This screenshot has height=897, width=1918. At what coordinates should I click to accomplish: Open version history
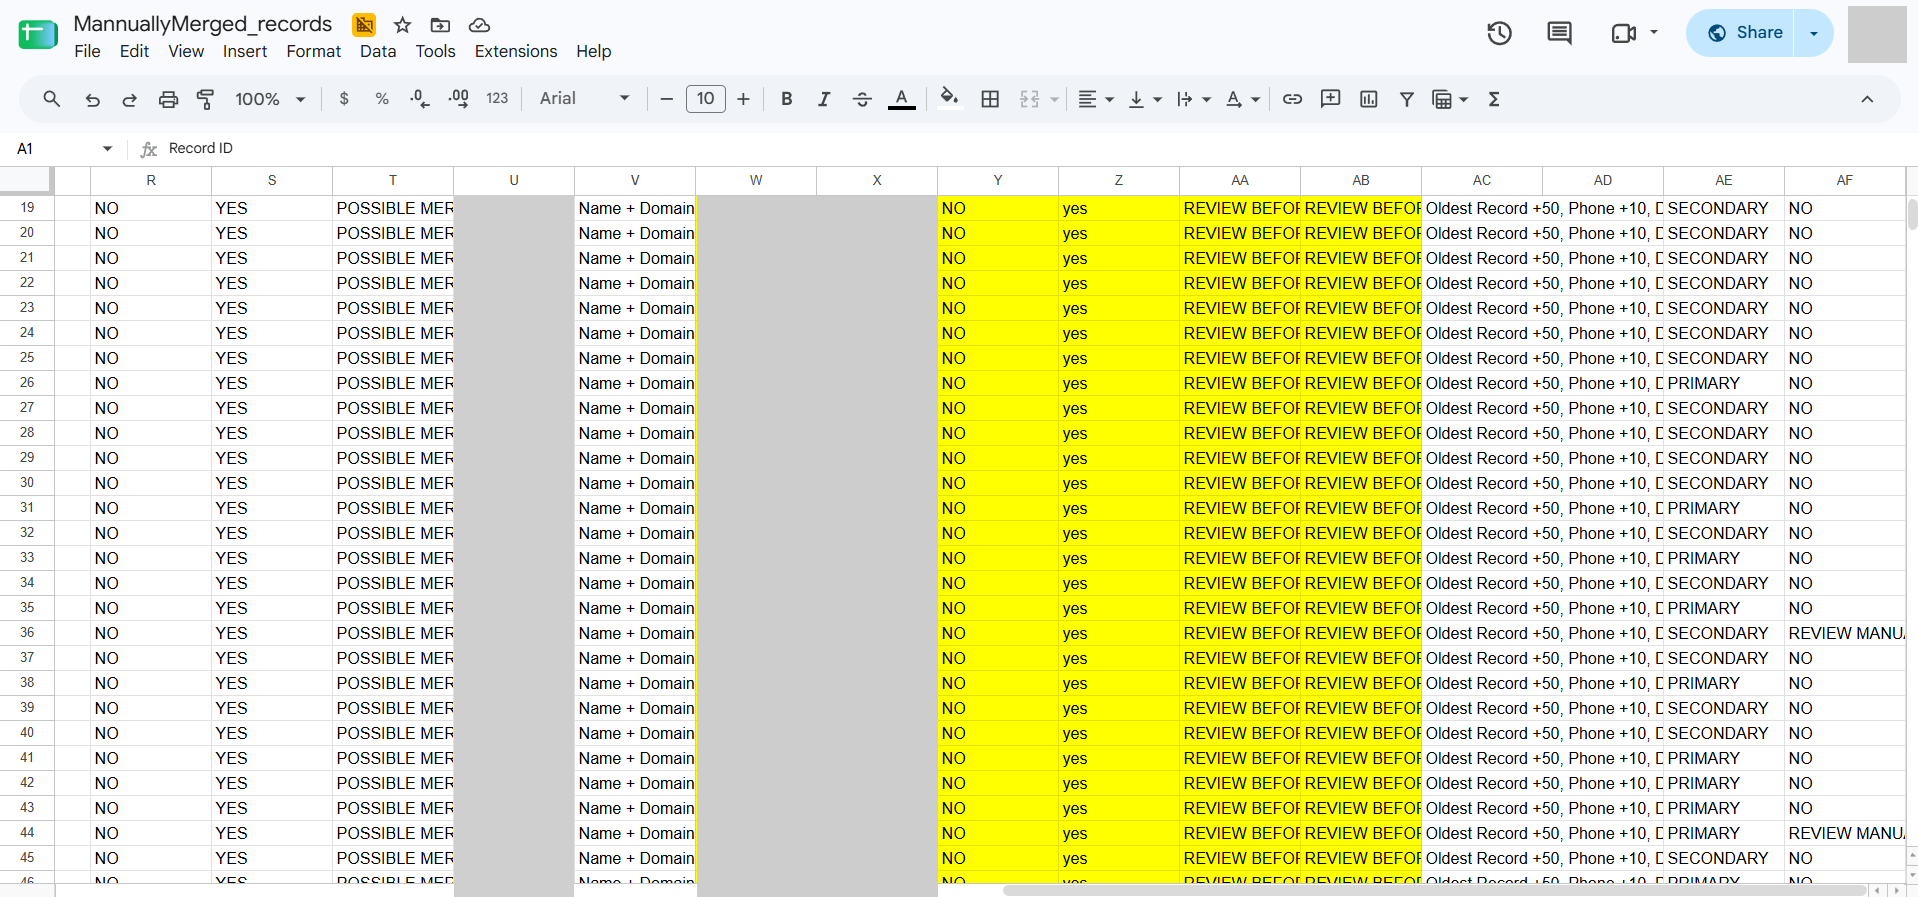tap(1499, 33)
